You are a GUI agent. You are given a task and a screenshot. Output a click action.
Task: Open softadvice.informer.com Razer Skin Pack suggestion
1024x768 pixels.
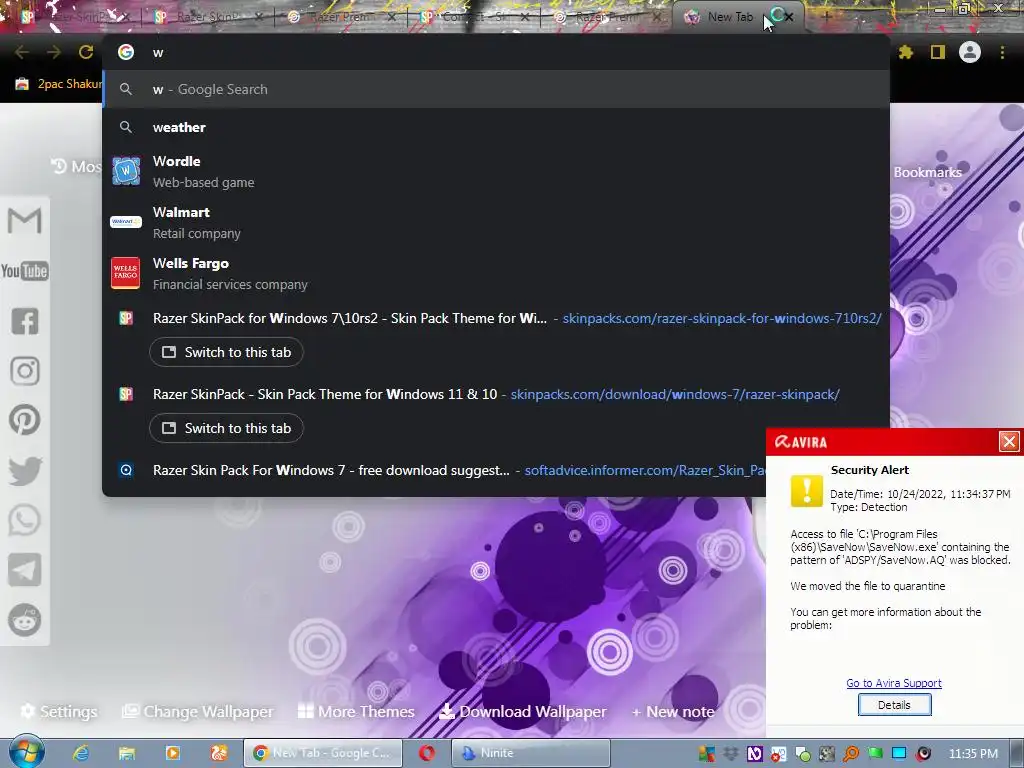click(x=434, y=470)
